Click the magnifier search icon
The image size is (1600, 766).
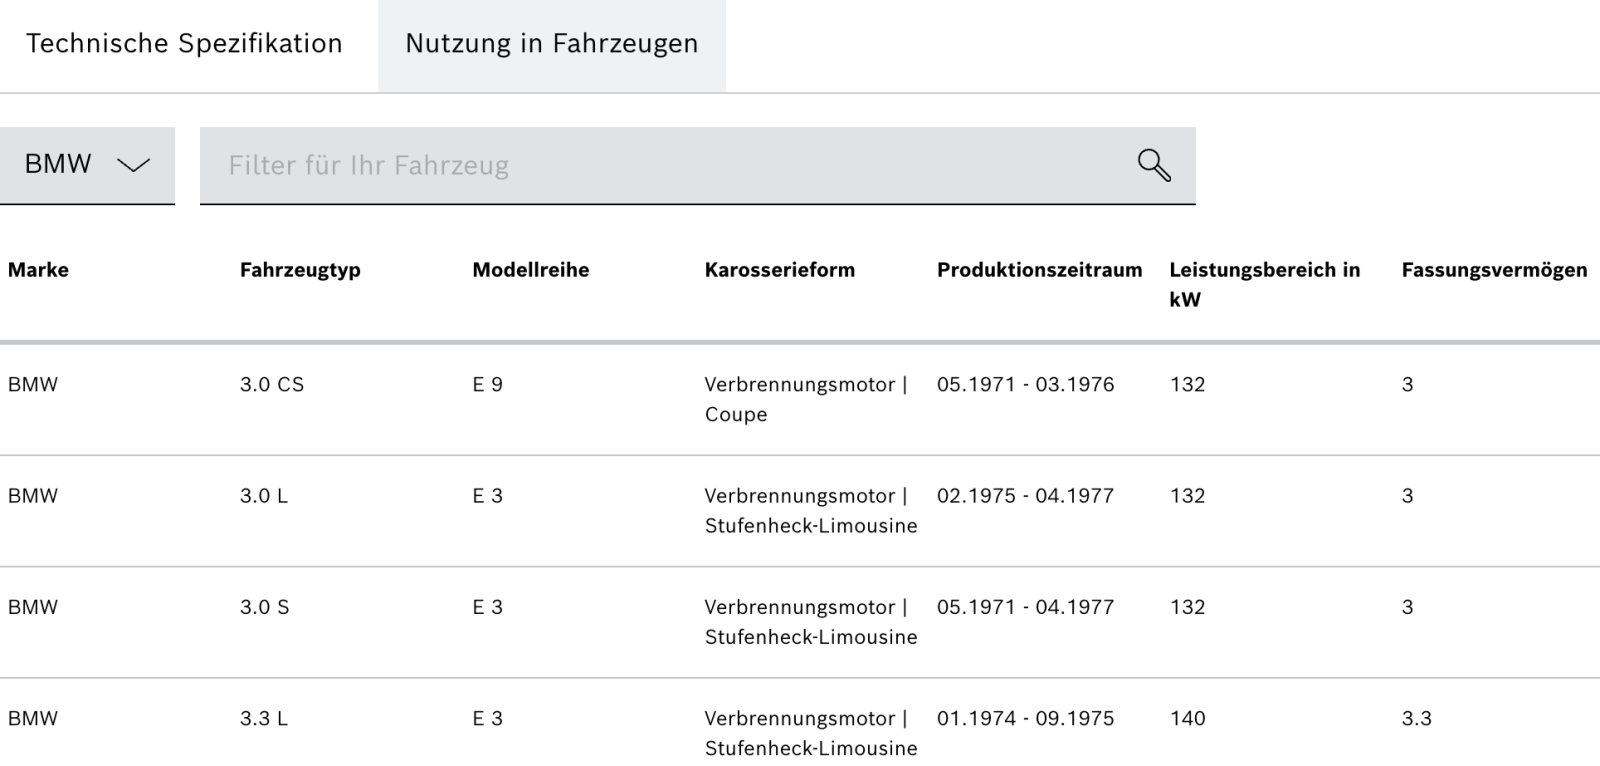click(1154, 165)
